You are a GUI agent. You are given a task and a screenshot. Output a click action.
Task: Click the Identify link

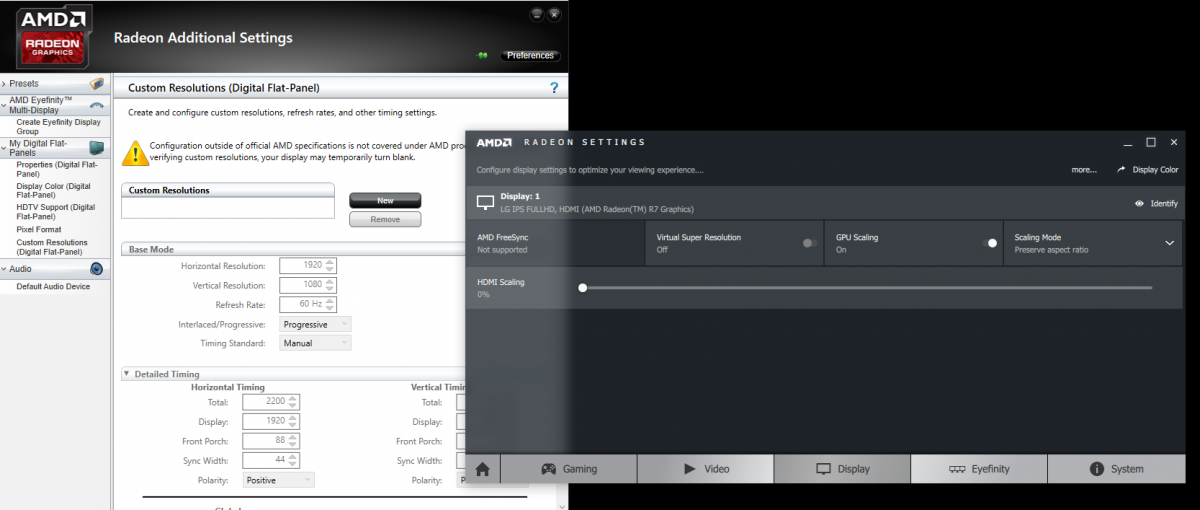click(1164, 203)
